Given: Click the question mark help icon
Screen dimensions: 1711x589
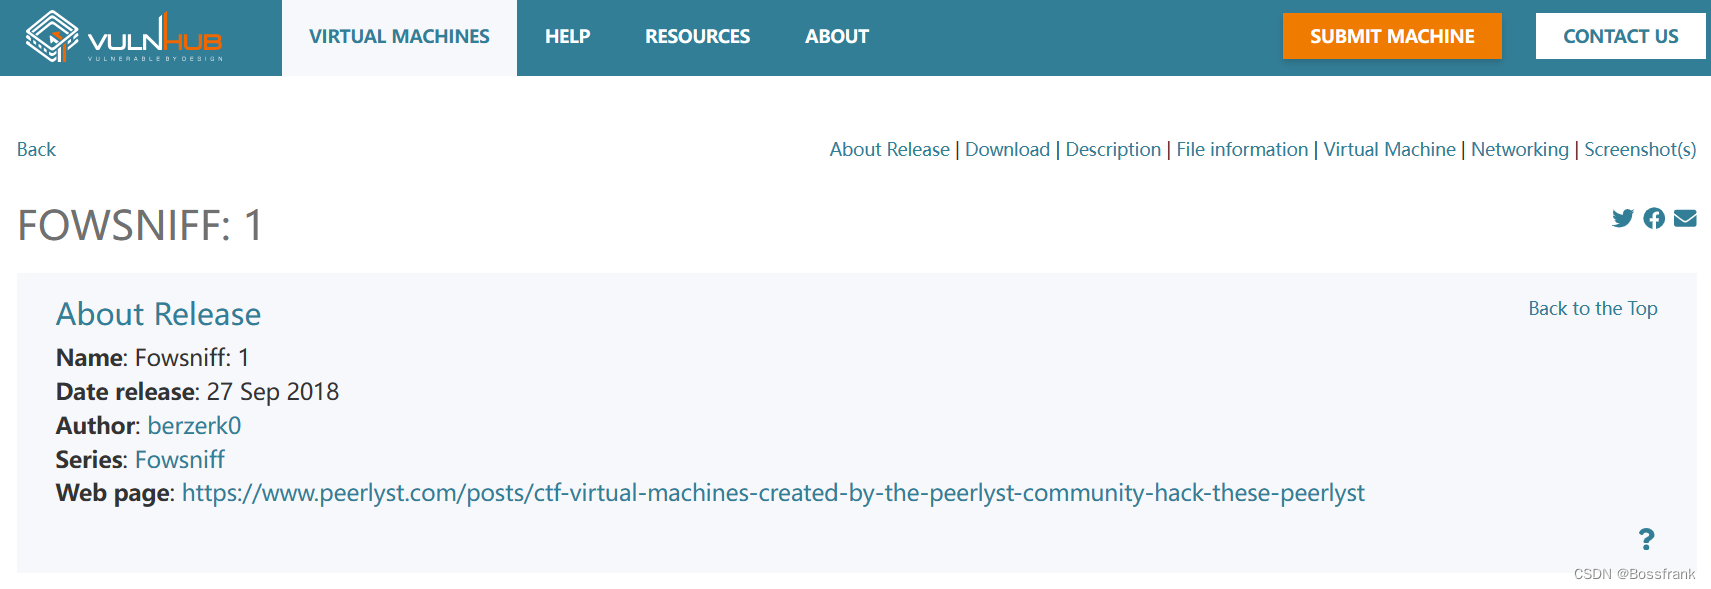Looking at the screenshot, I should coord(1646,540).
